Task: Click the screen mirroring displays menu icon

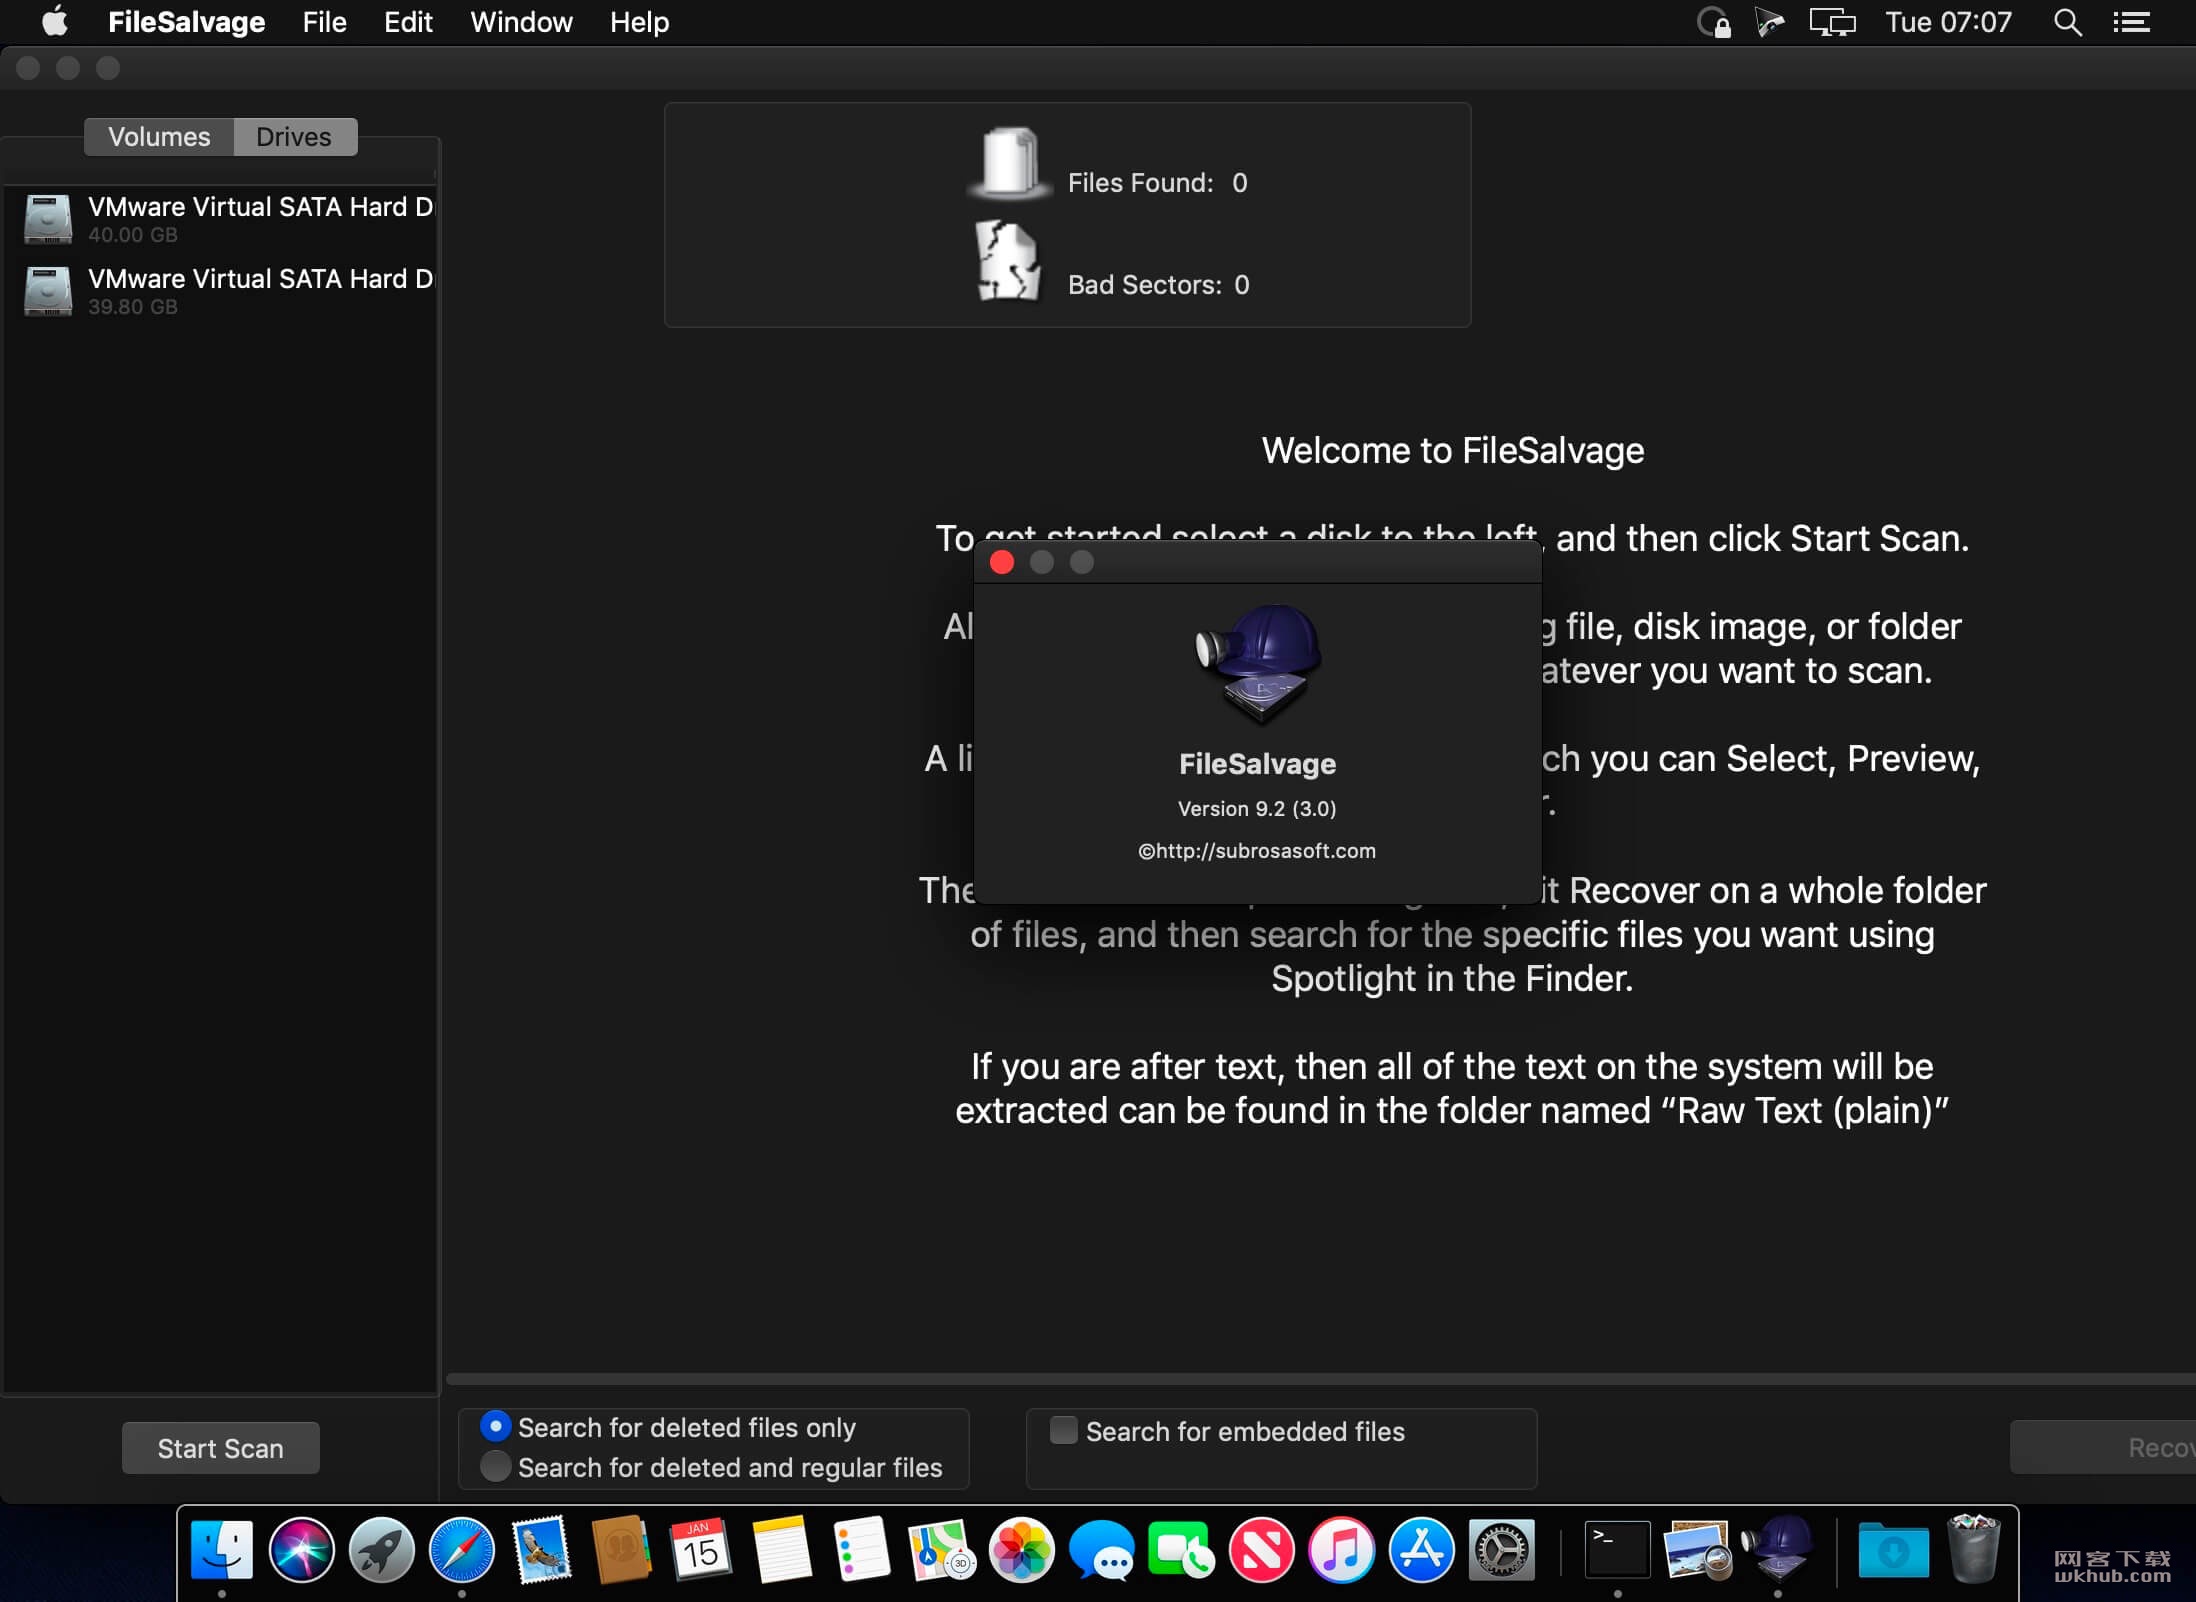Action: (x=1832, y=22)
